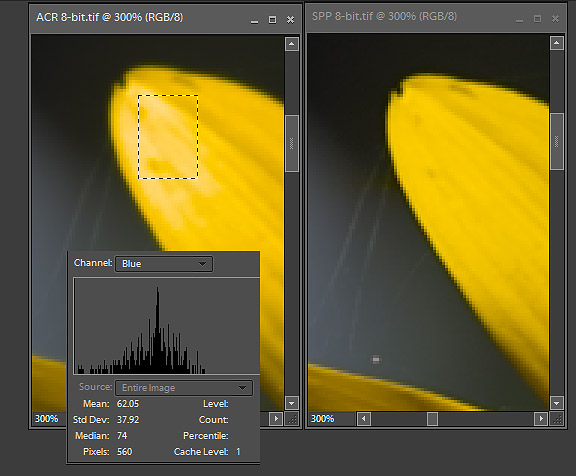
Task: Click the 300% zoom field in the SPP window
Action: pyautogui.click(x=323, y=419)
